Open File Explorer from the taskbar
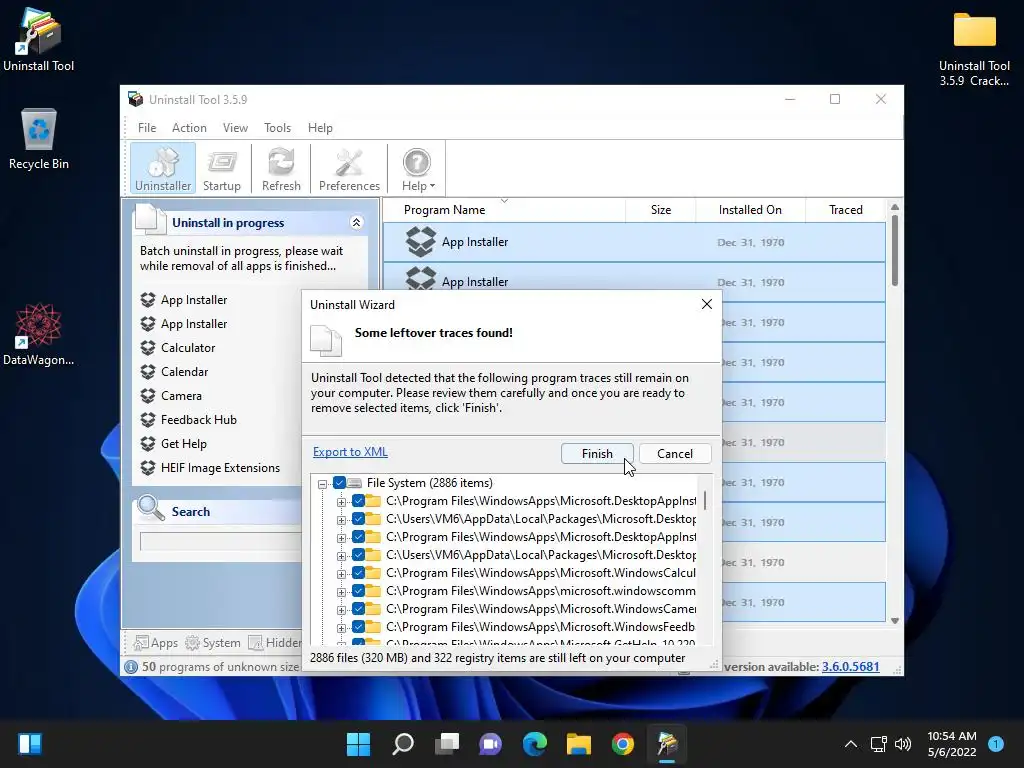 [579, 744]
